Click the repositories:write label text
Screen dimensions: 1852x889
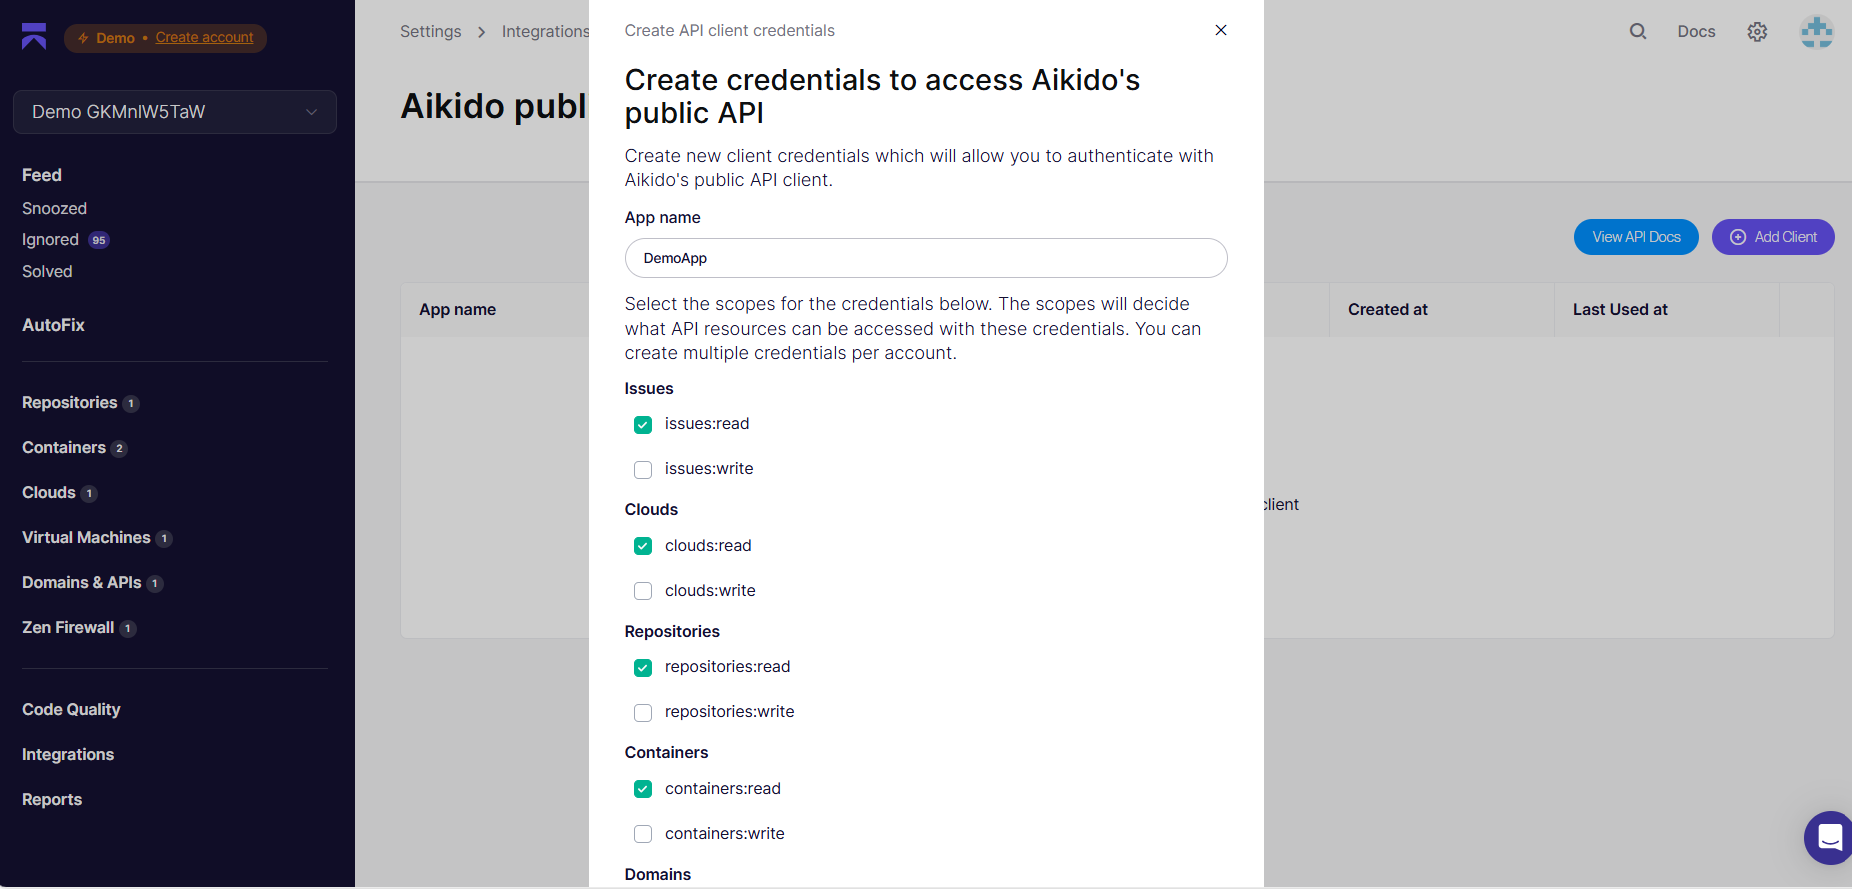pos(730,712)
